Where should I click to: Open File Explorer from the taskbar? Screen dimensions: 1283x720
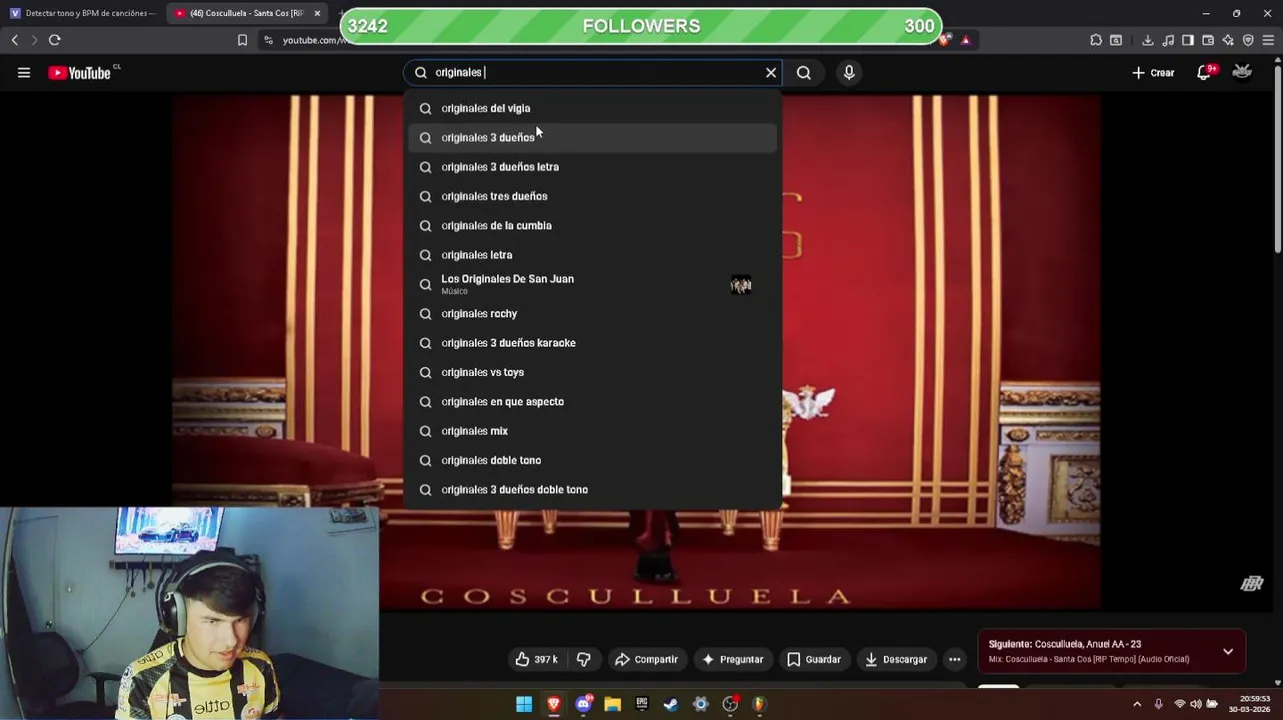point(612,704)
